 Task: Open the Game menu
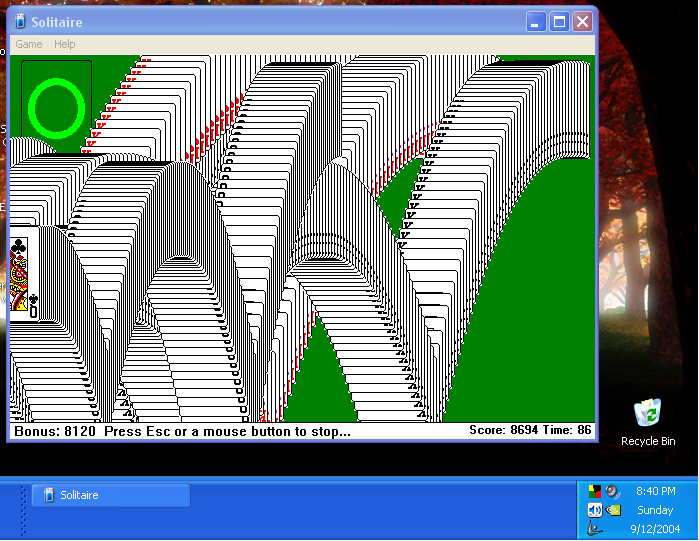pyautogui.click(x=29, y=44)
